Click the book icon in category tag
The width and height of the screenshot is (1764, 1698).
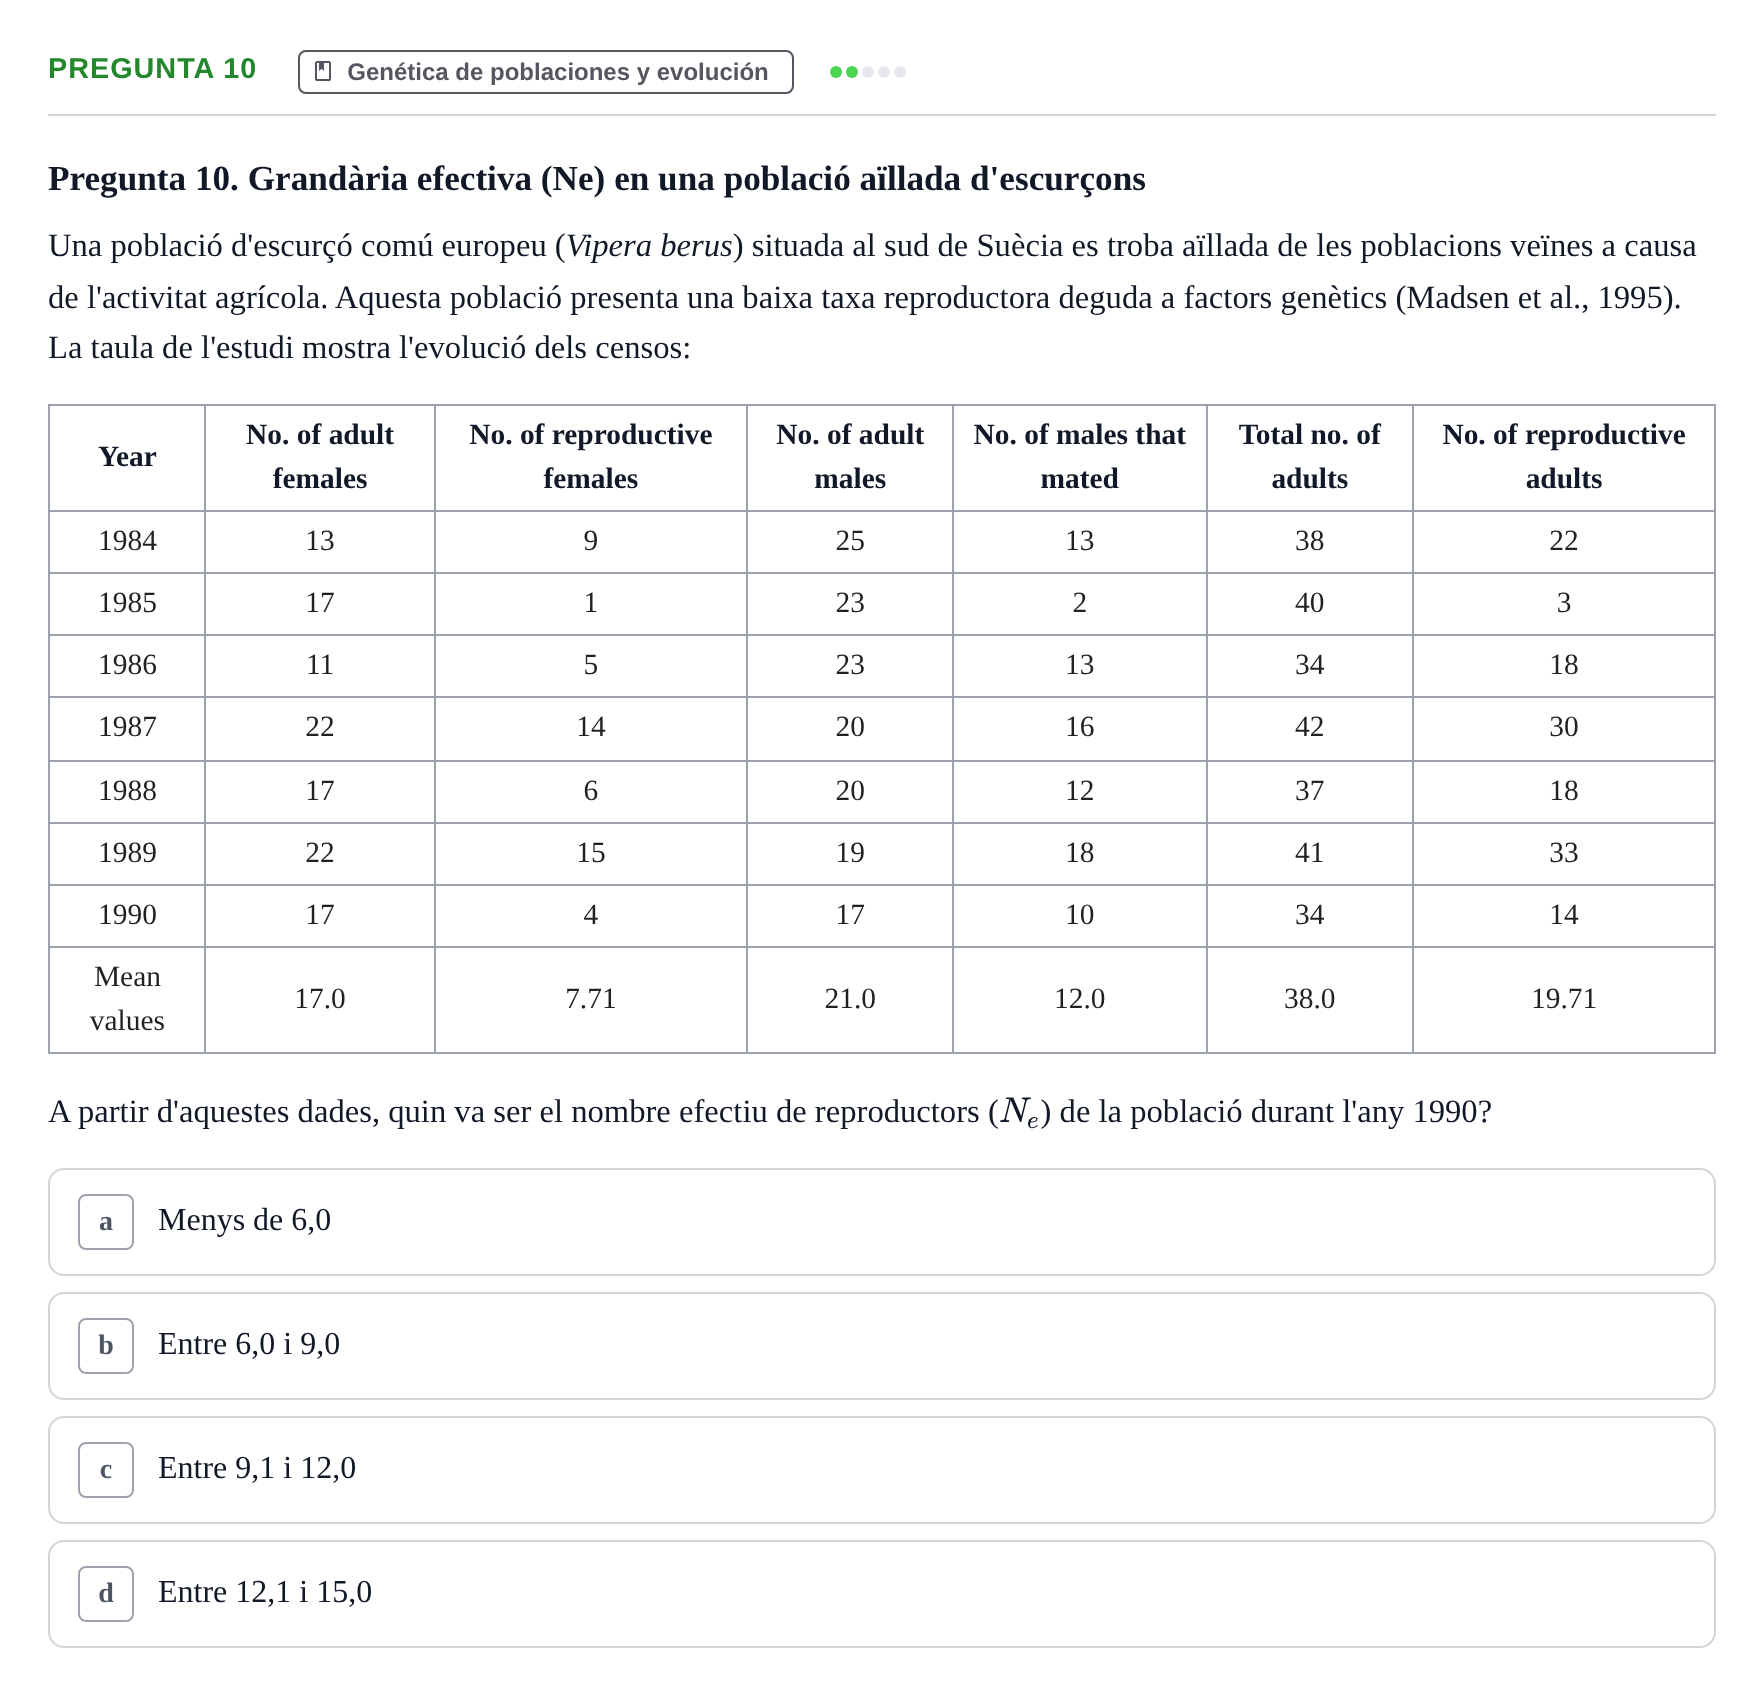[x=323, y=72]
